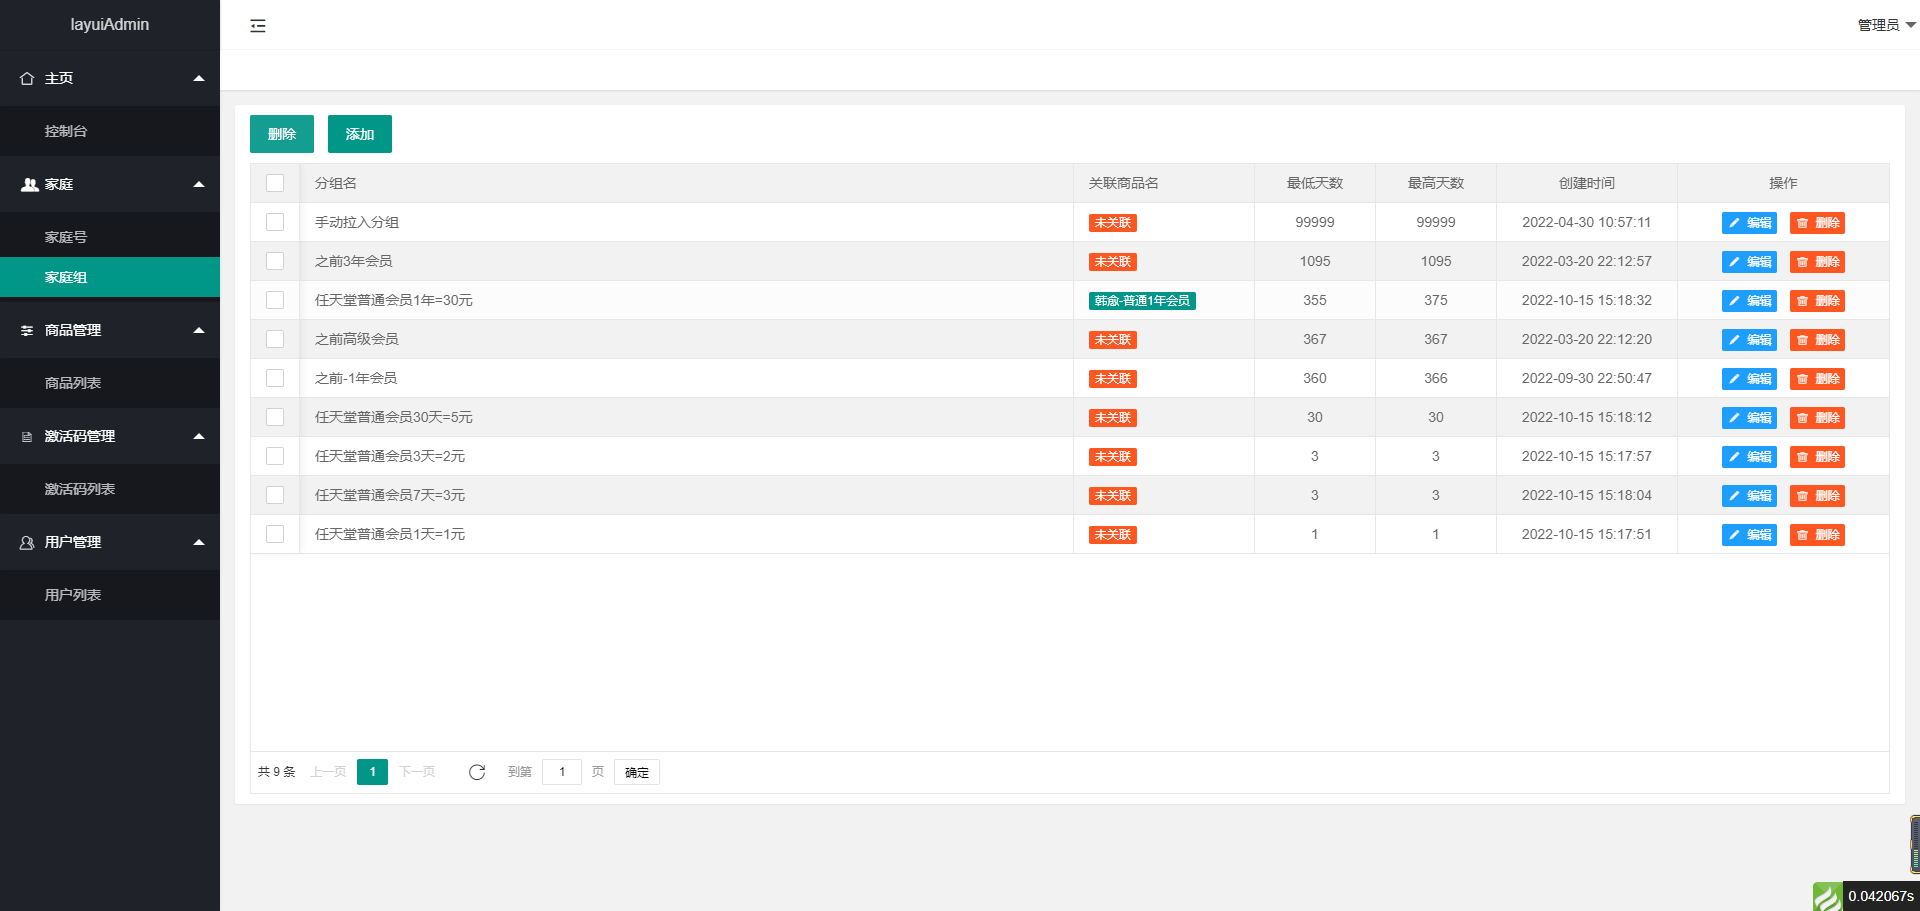The width and height of the screenshot is (1920, 911).
Task: Check the box for 任天堂普通会员3天=2元
Action: click(275, 456)
